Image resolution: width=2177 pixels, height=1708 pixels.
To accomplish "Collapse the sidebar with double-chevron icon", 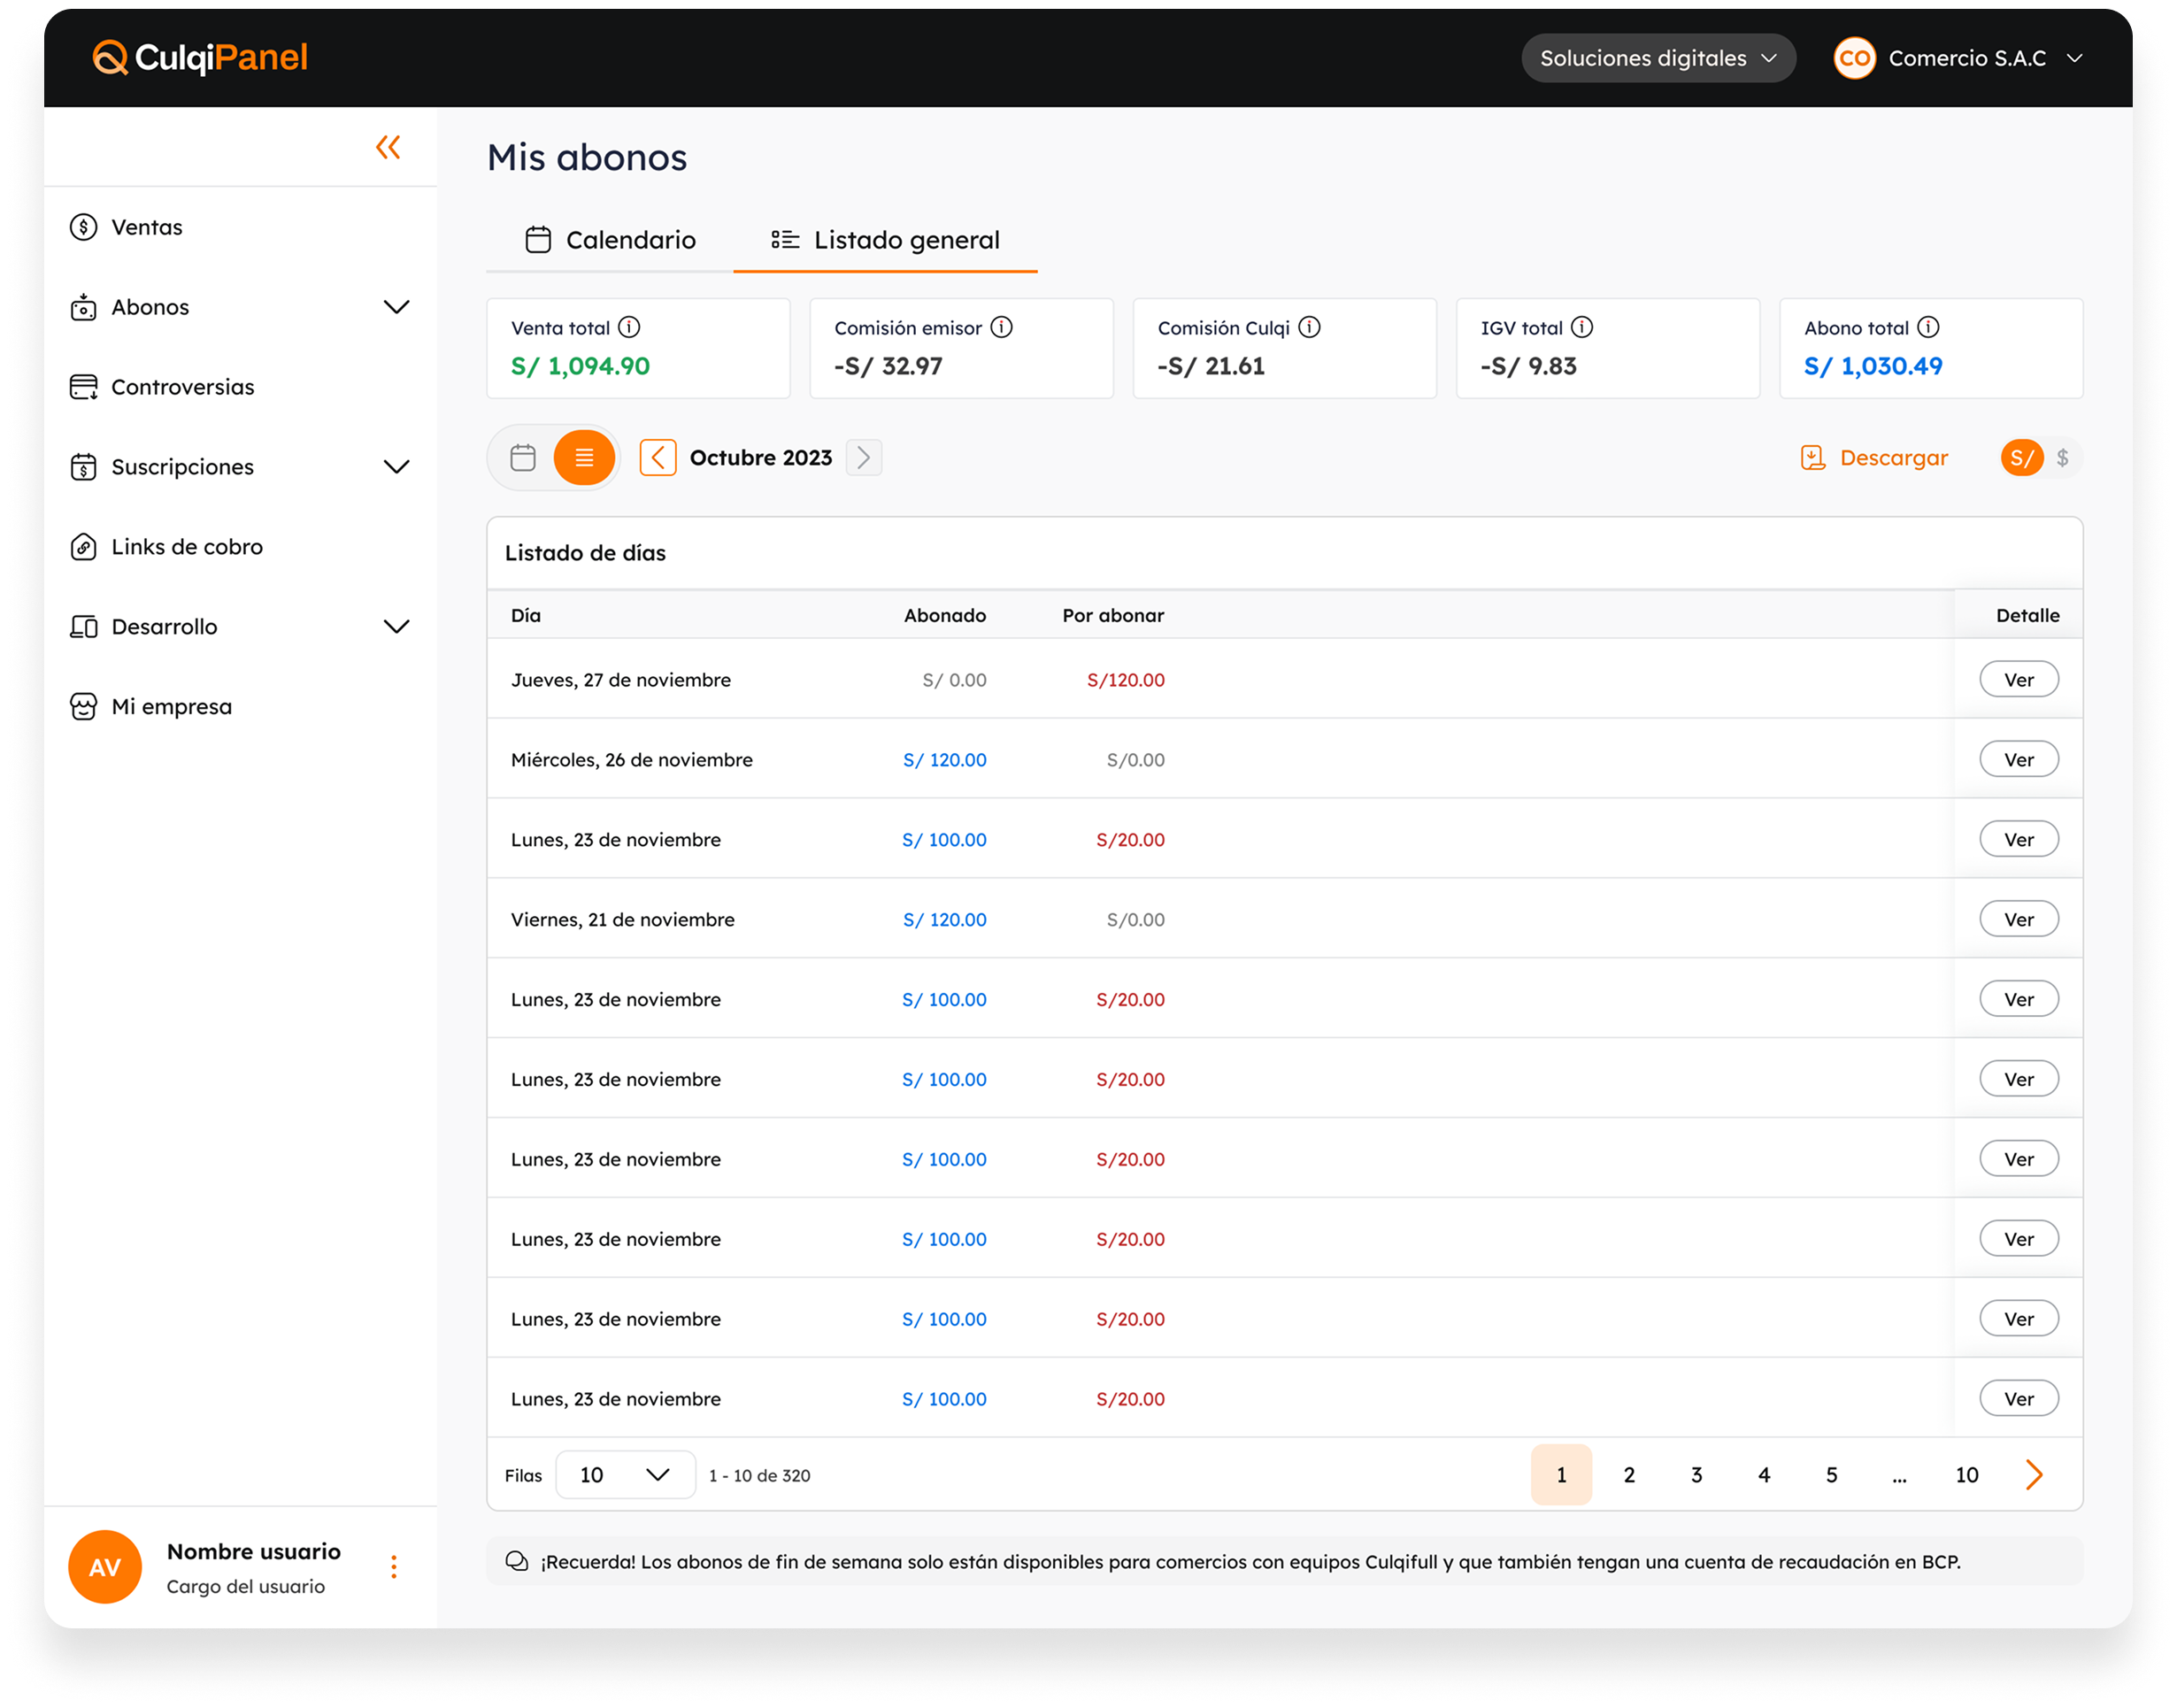I will (388, 147).
